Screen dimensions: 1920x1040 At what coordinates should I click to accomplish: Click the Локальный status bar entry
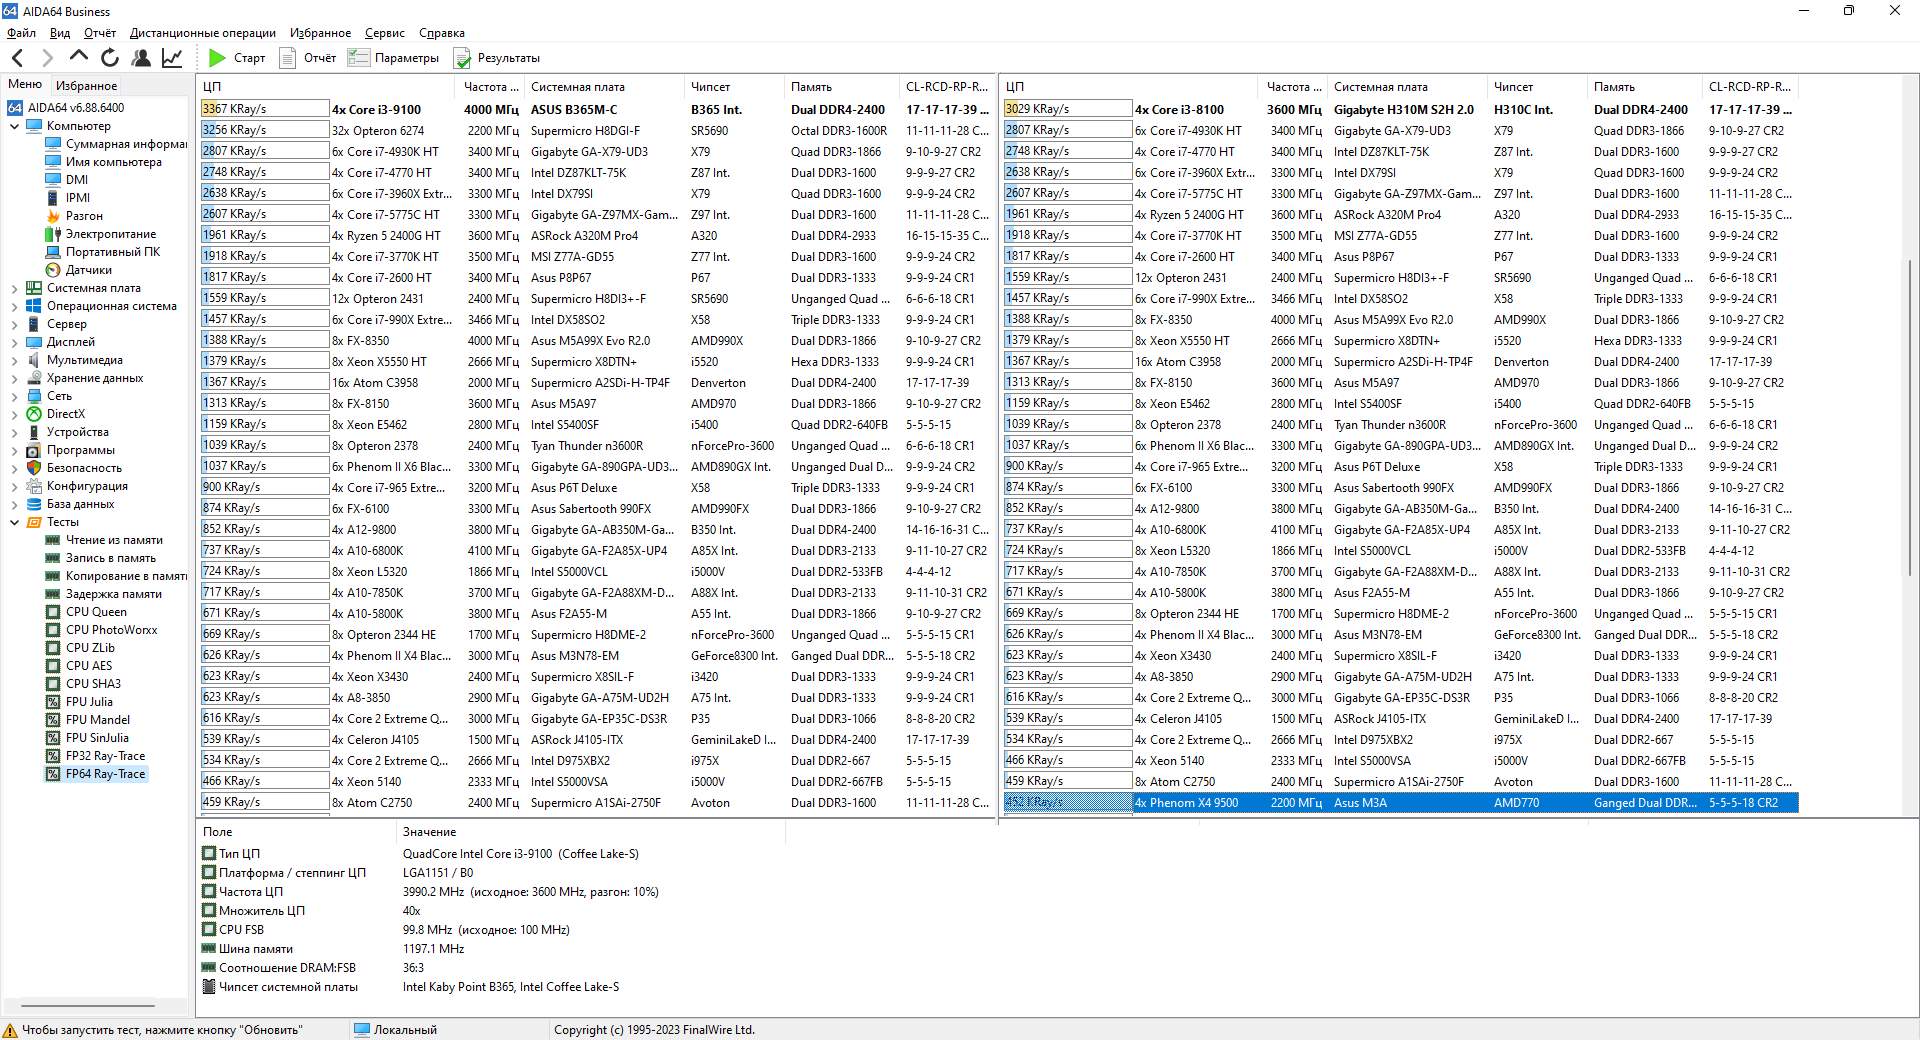click(x=396, y=1030)
